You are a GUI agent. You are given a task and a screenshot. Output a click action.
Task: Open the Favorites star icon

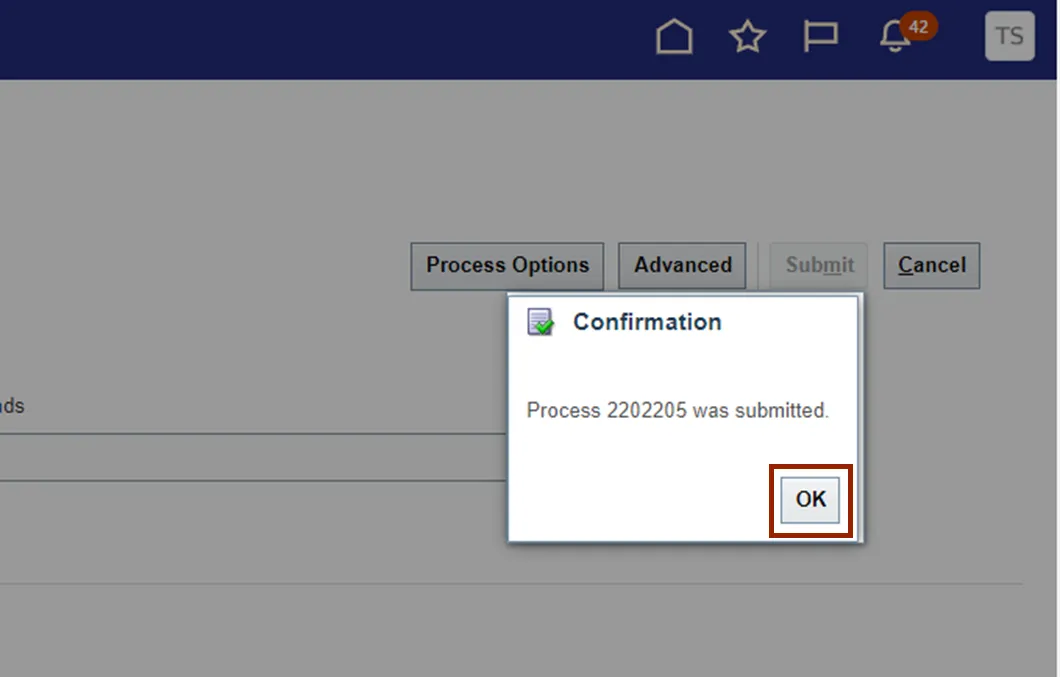click(x=747, y=37)
